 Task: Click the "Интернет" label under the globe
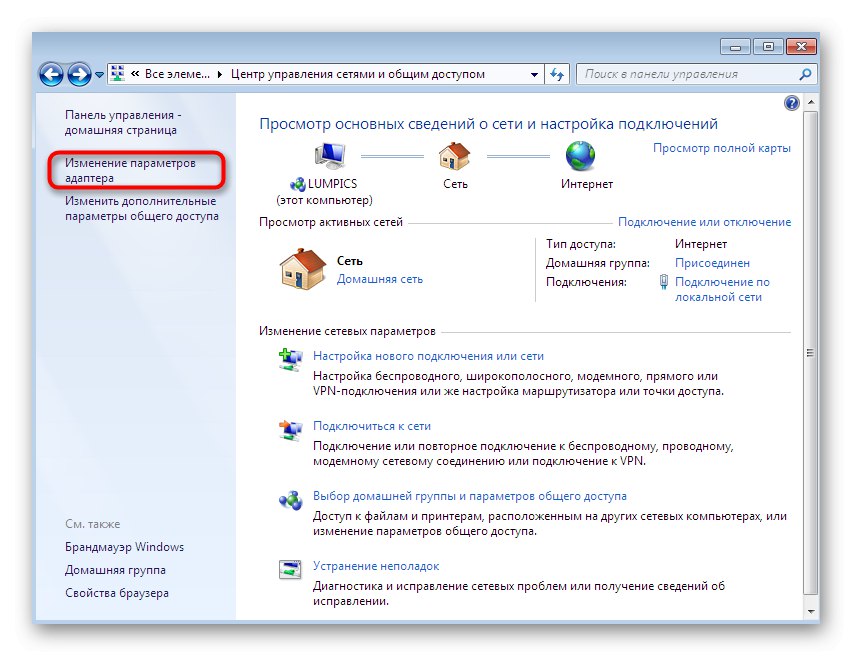click(587, 184)
